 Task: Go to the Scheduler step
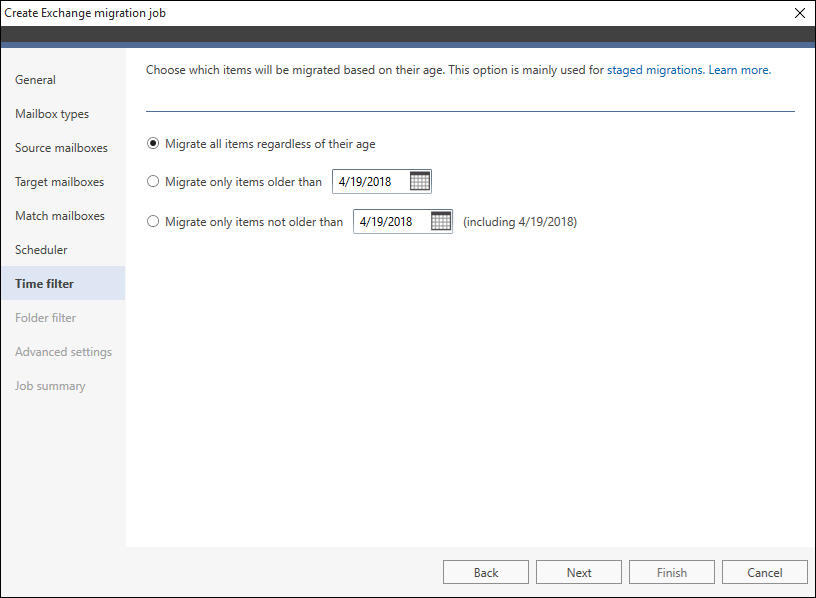click(63, 250)
